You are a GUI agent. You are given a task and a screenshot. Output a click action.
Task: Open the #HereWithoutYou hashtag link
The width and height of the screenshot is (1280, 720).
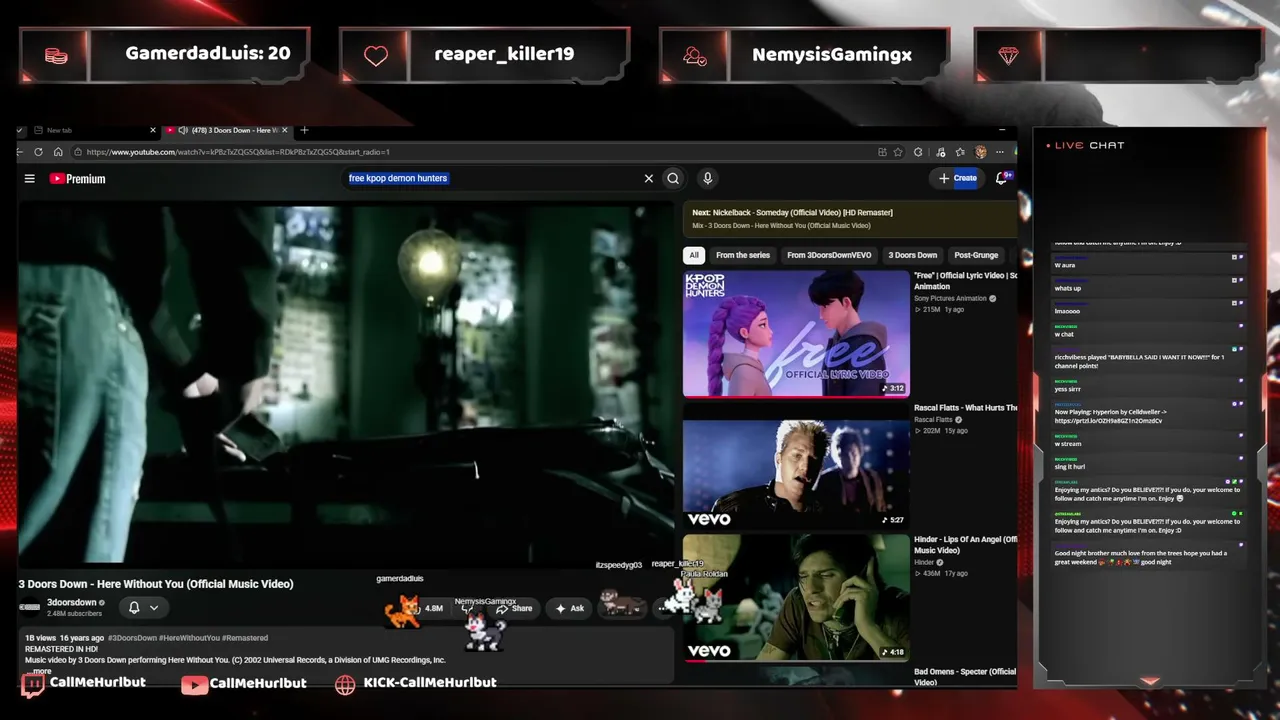(x=189, y=638)
